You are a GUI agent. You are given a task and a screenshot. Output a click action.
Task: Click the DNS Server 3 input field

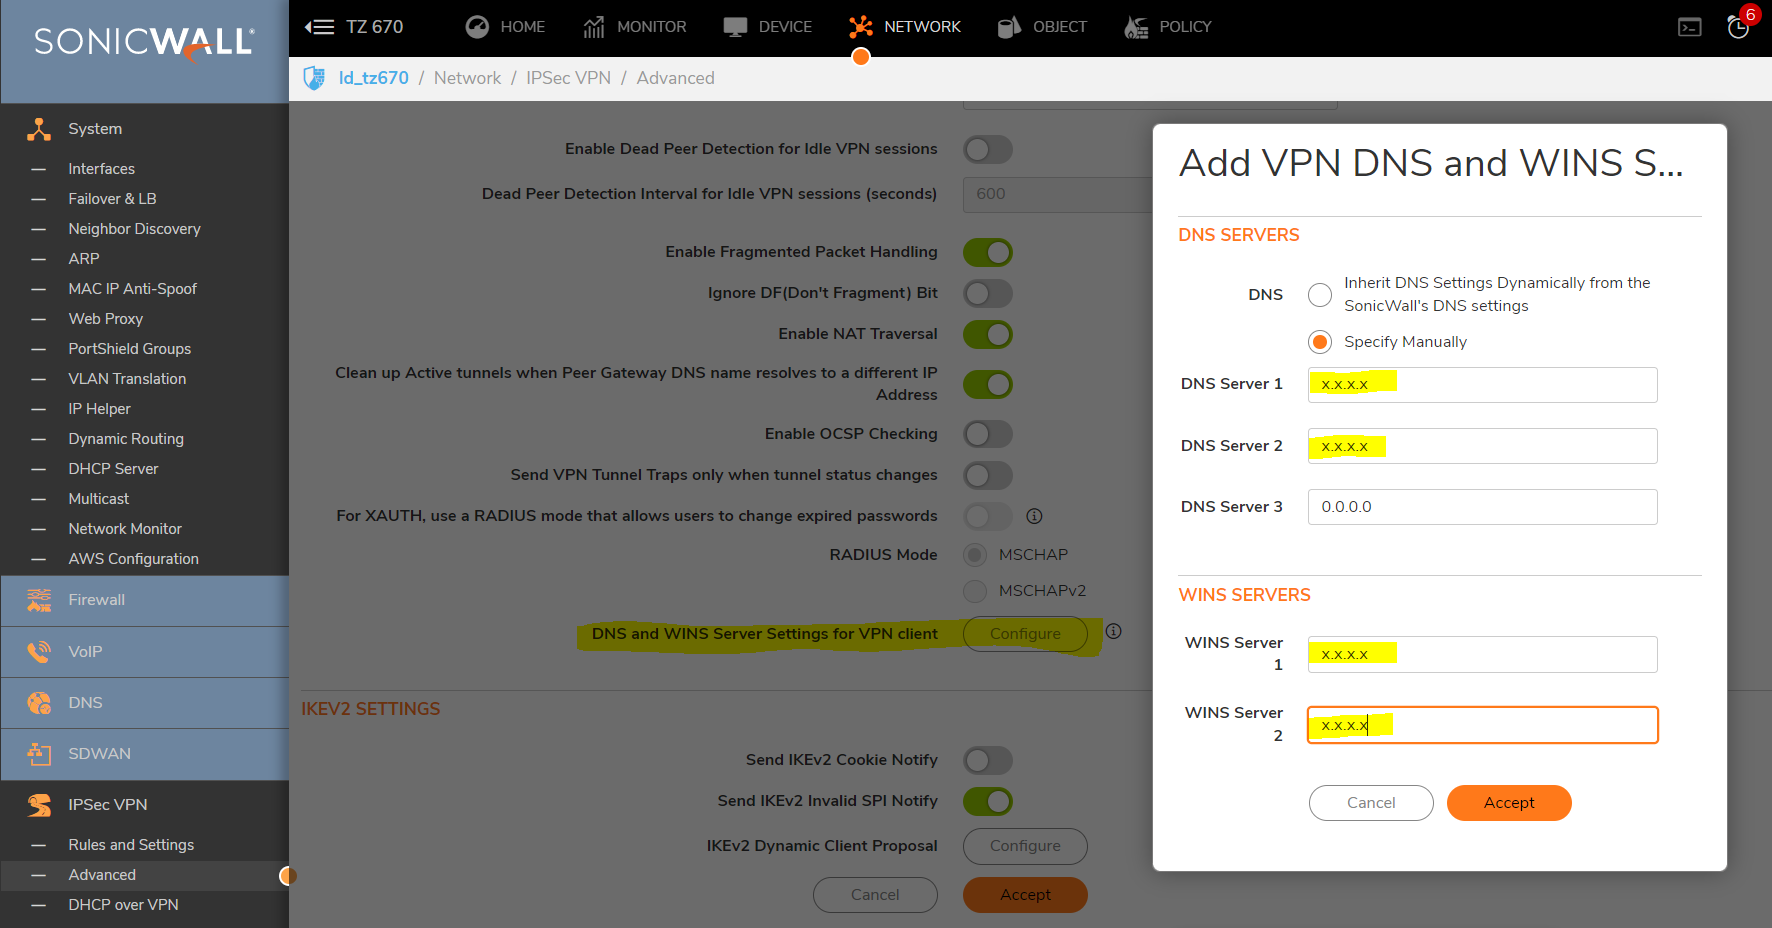click(x=1482, y=507)
